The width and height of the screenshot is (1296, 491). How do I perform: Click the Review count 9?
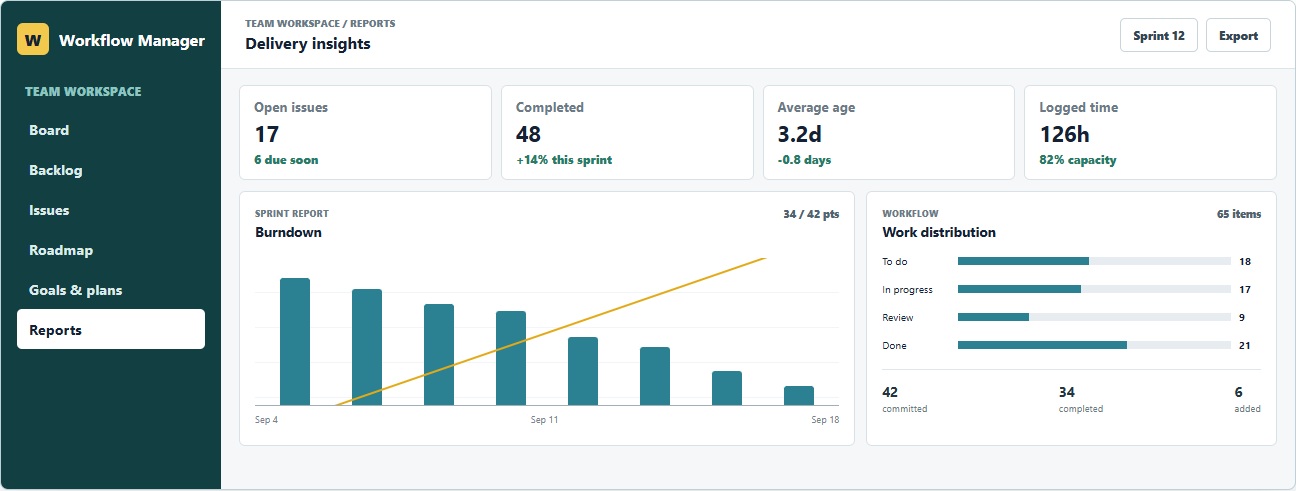1241,318
